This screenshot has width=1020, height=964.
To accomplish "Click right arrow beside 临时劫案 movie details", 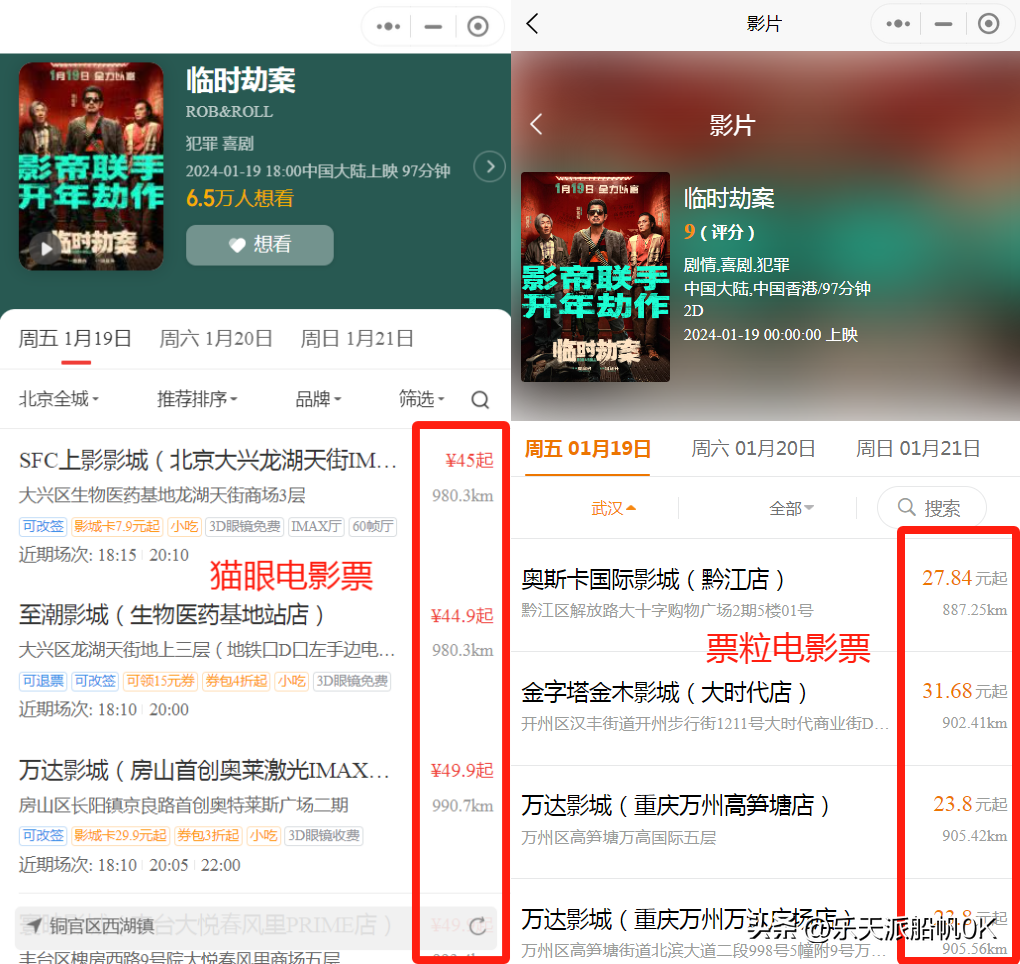I will [489, 166].
